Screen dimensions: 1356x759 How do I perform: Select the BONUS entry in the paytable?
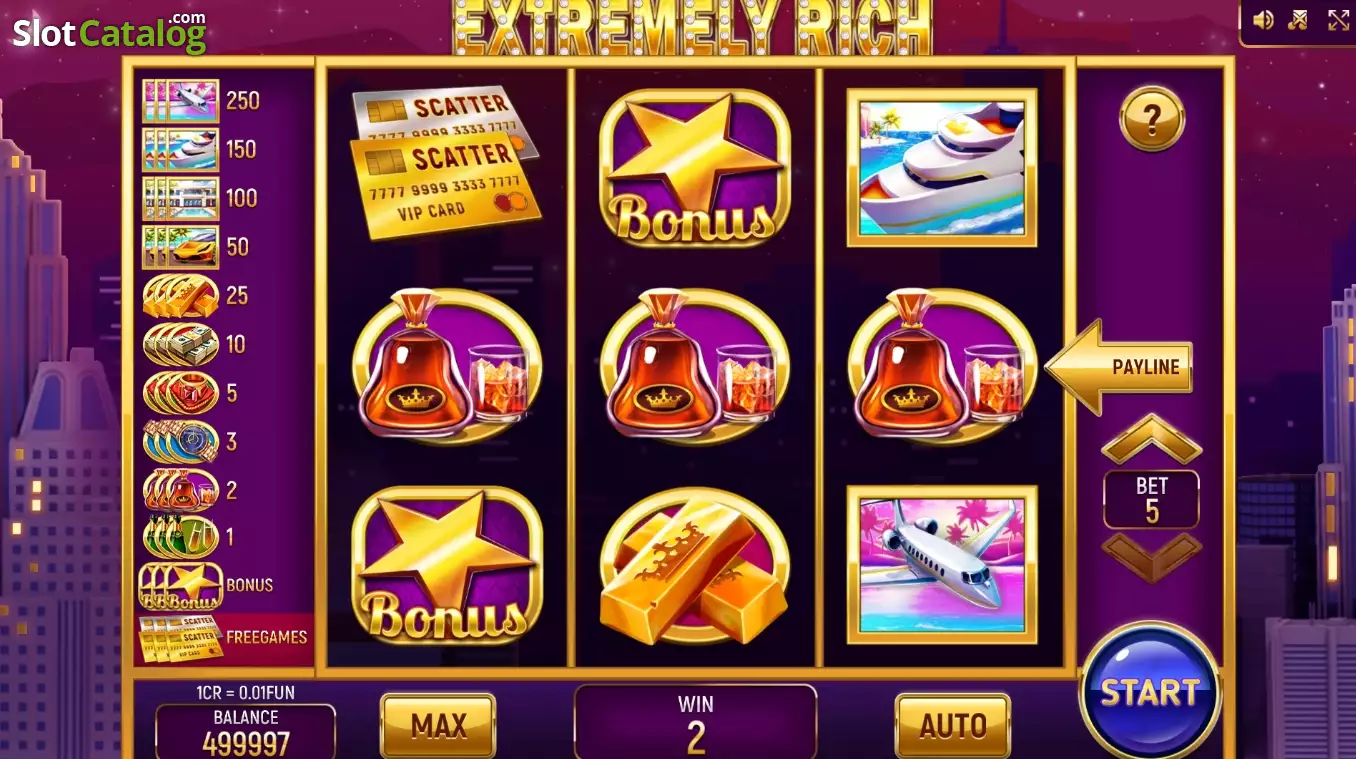click(206, 586)
